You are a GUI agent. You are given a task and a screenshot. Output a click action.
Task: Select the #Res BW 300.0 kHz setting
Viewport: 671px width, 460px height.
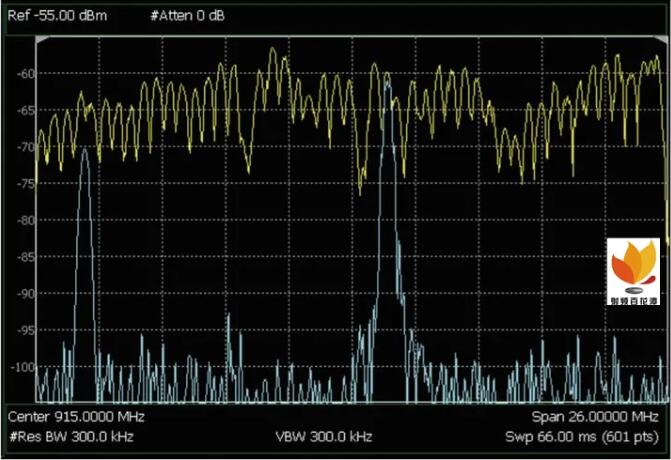pyautogui.click(x=71, y=437)
